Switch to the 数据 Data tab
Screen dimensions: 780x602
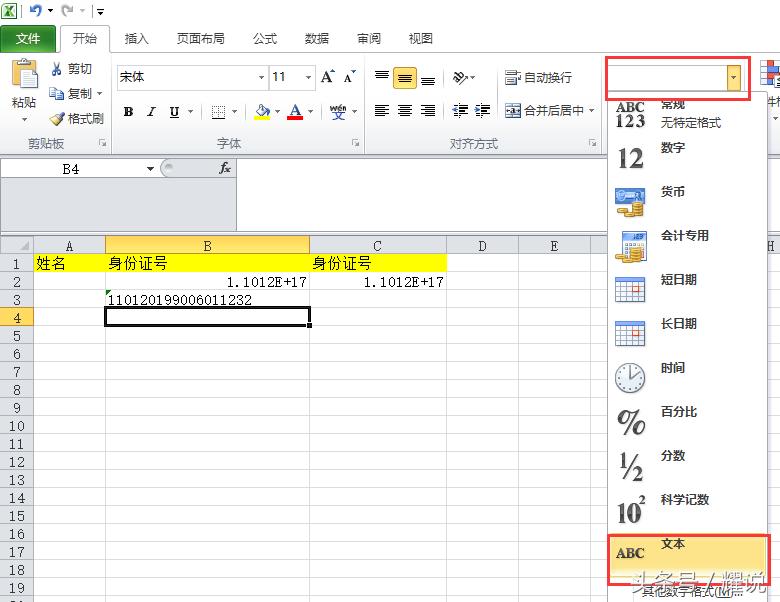(x=316, y=39)
